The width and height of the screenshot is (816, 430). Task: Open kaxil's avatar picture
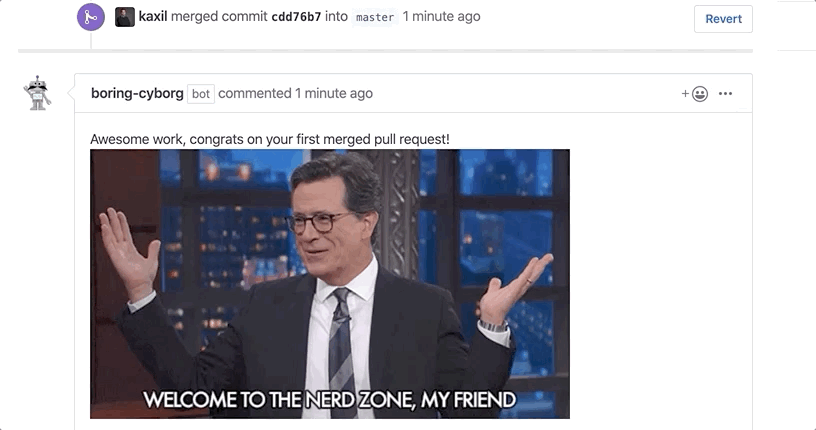[124, 17]
